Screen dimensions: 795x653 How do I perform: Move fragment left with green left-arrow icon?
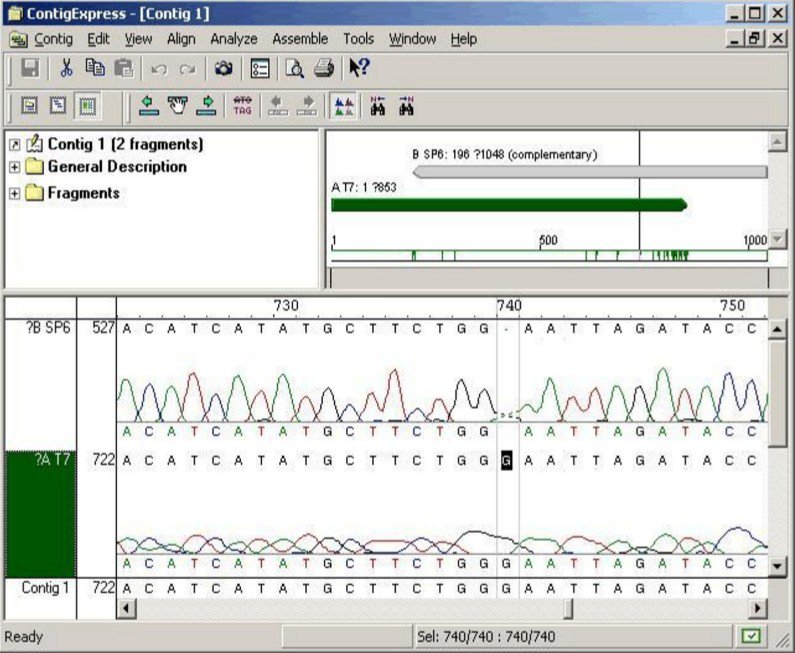pyautogui.click(x=149, y=106)
